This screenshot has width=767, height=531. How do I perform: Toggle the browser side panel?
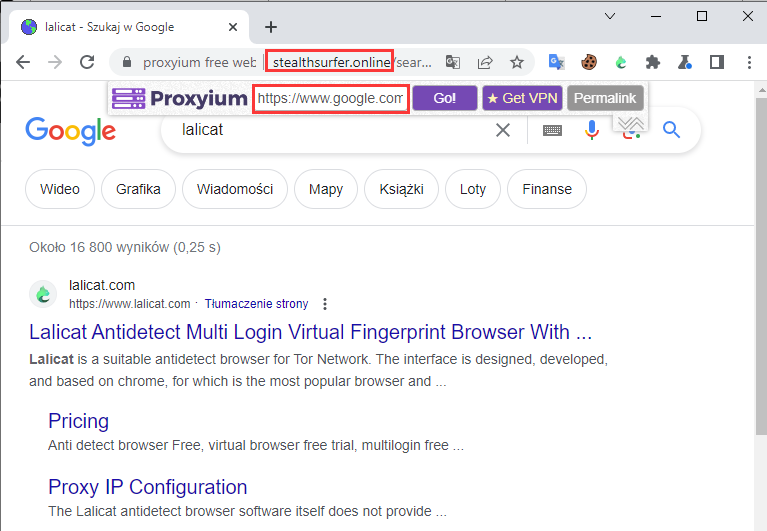717,62
